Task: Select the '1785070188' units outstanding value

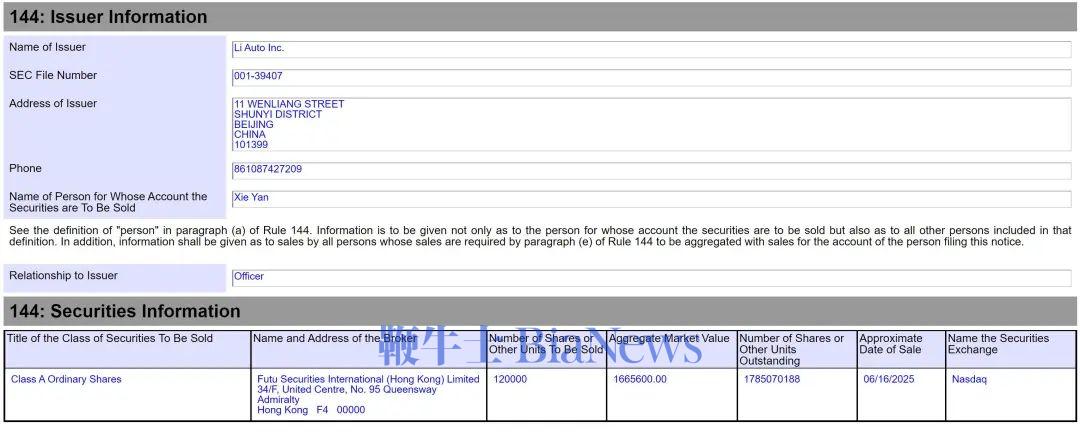Action: point(772,379)
